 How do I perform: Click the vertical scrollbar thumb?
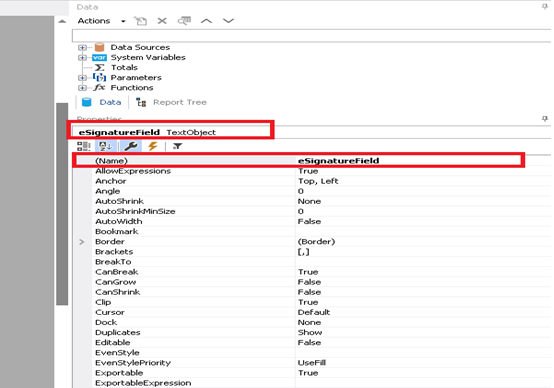click(x=62, y=204)
